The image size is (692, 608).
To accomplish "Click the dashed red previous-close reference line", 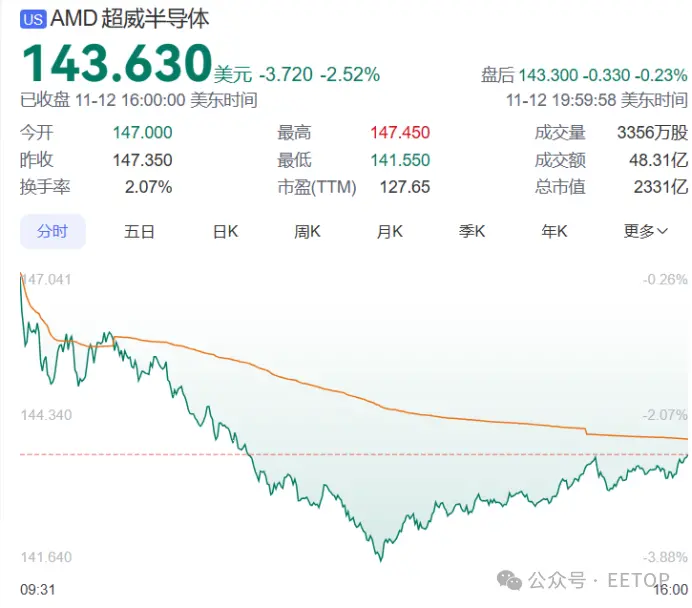I will pyautogui.click(x=353, y=454).
